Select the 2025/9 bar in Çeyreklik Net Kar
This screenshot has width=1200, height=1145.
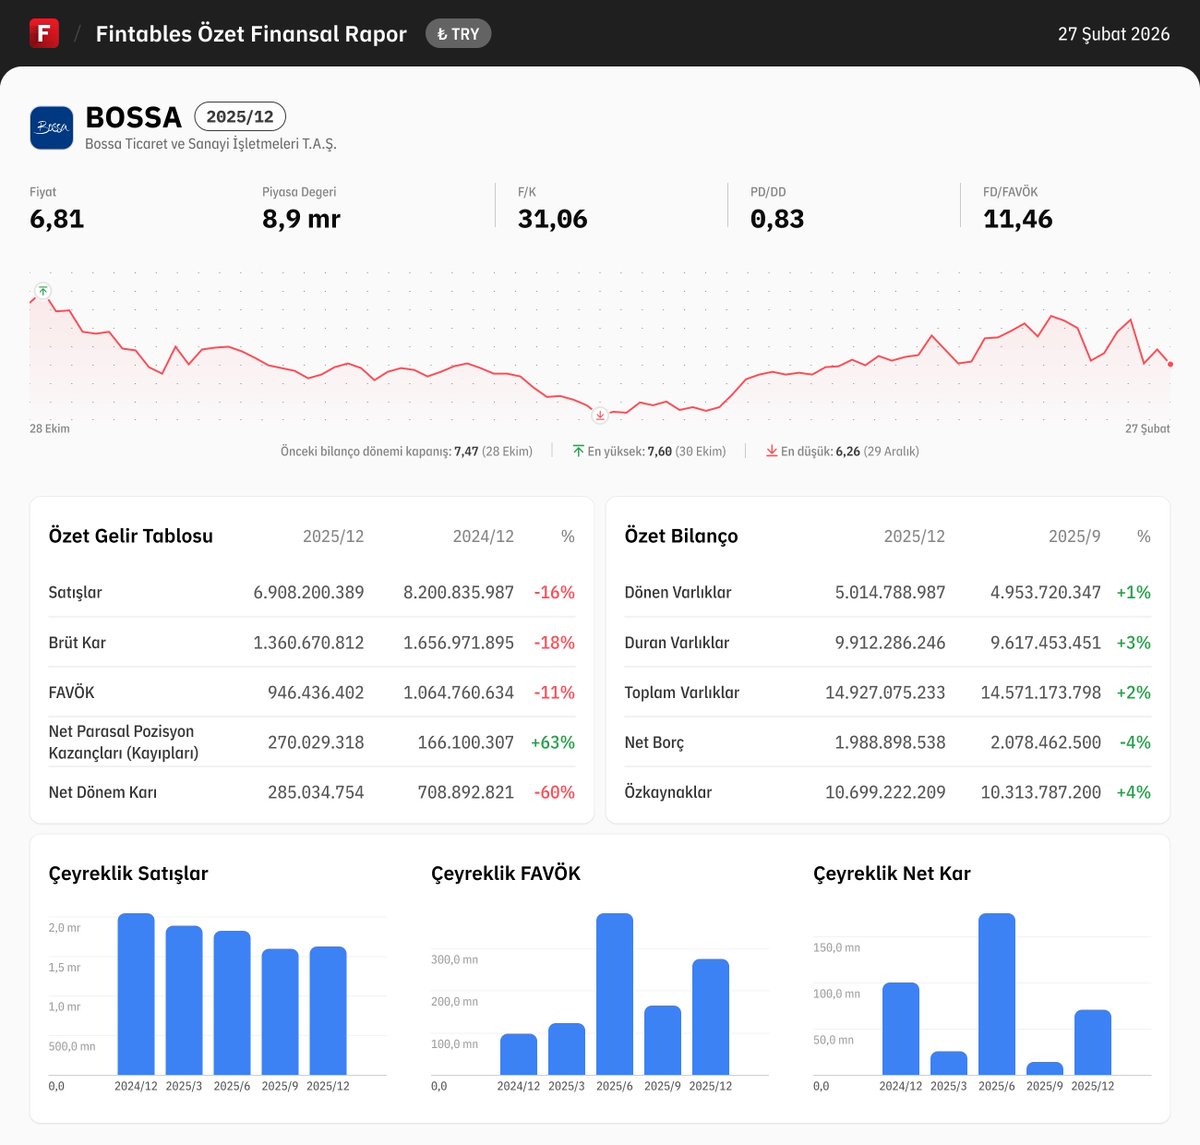coord(1045,1069)
